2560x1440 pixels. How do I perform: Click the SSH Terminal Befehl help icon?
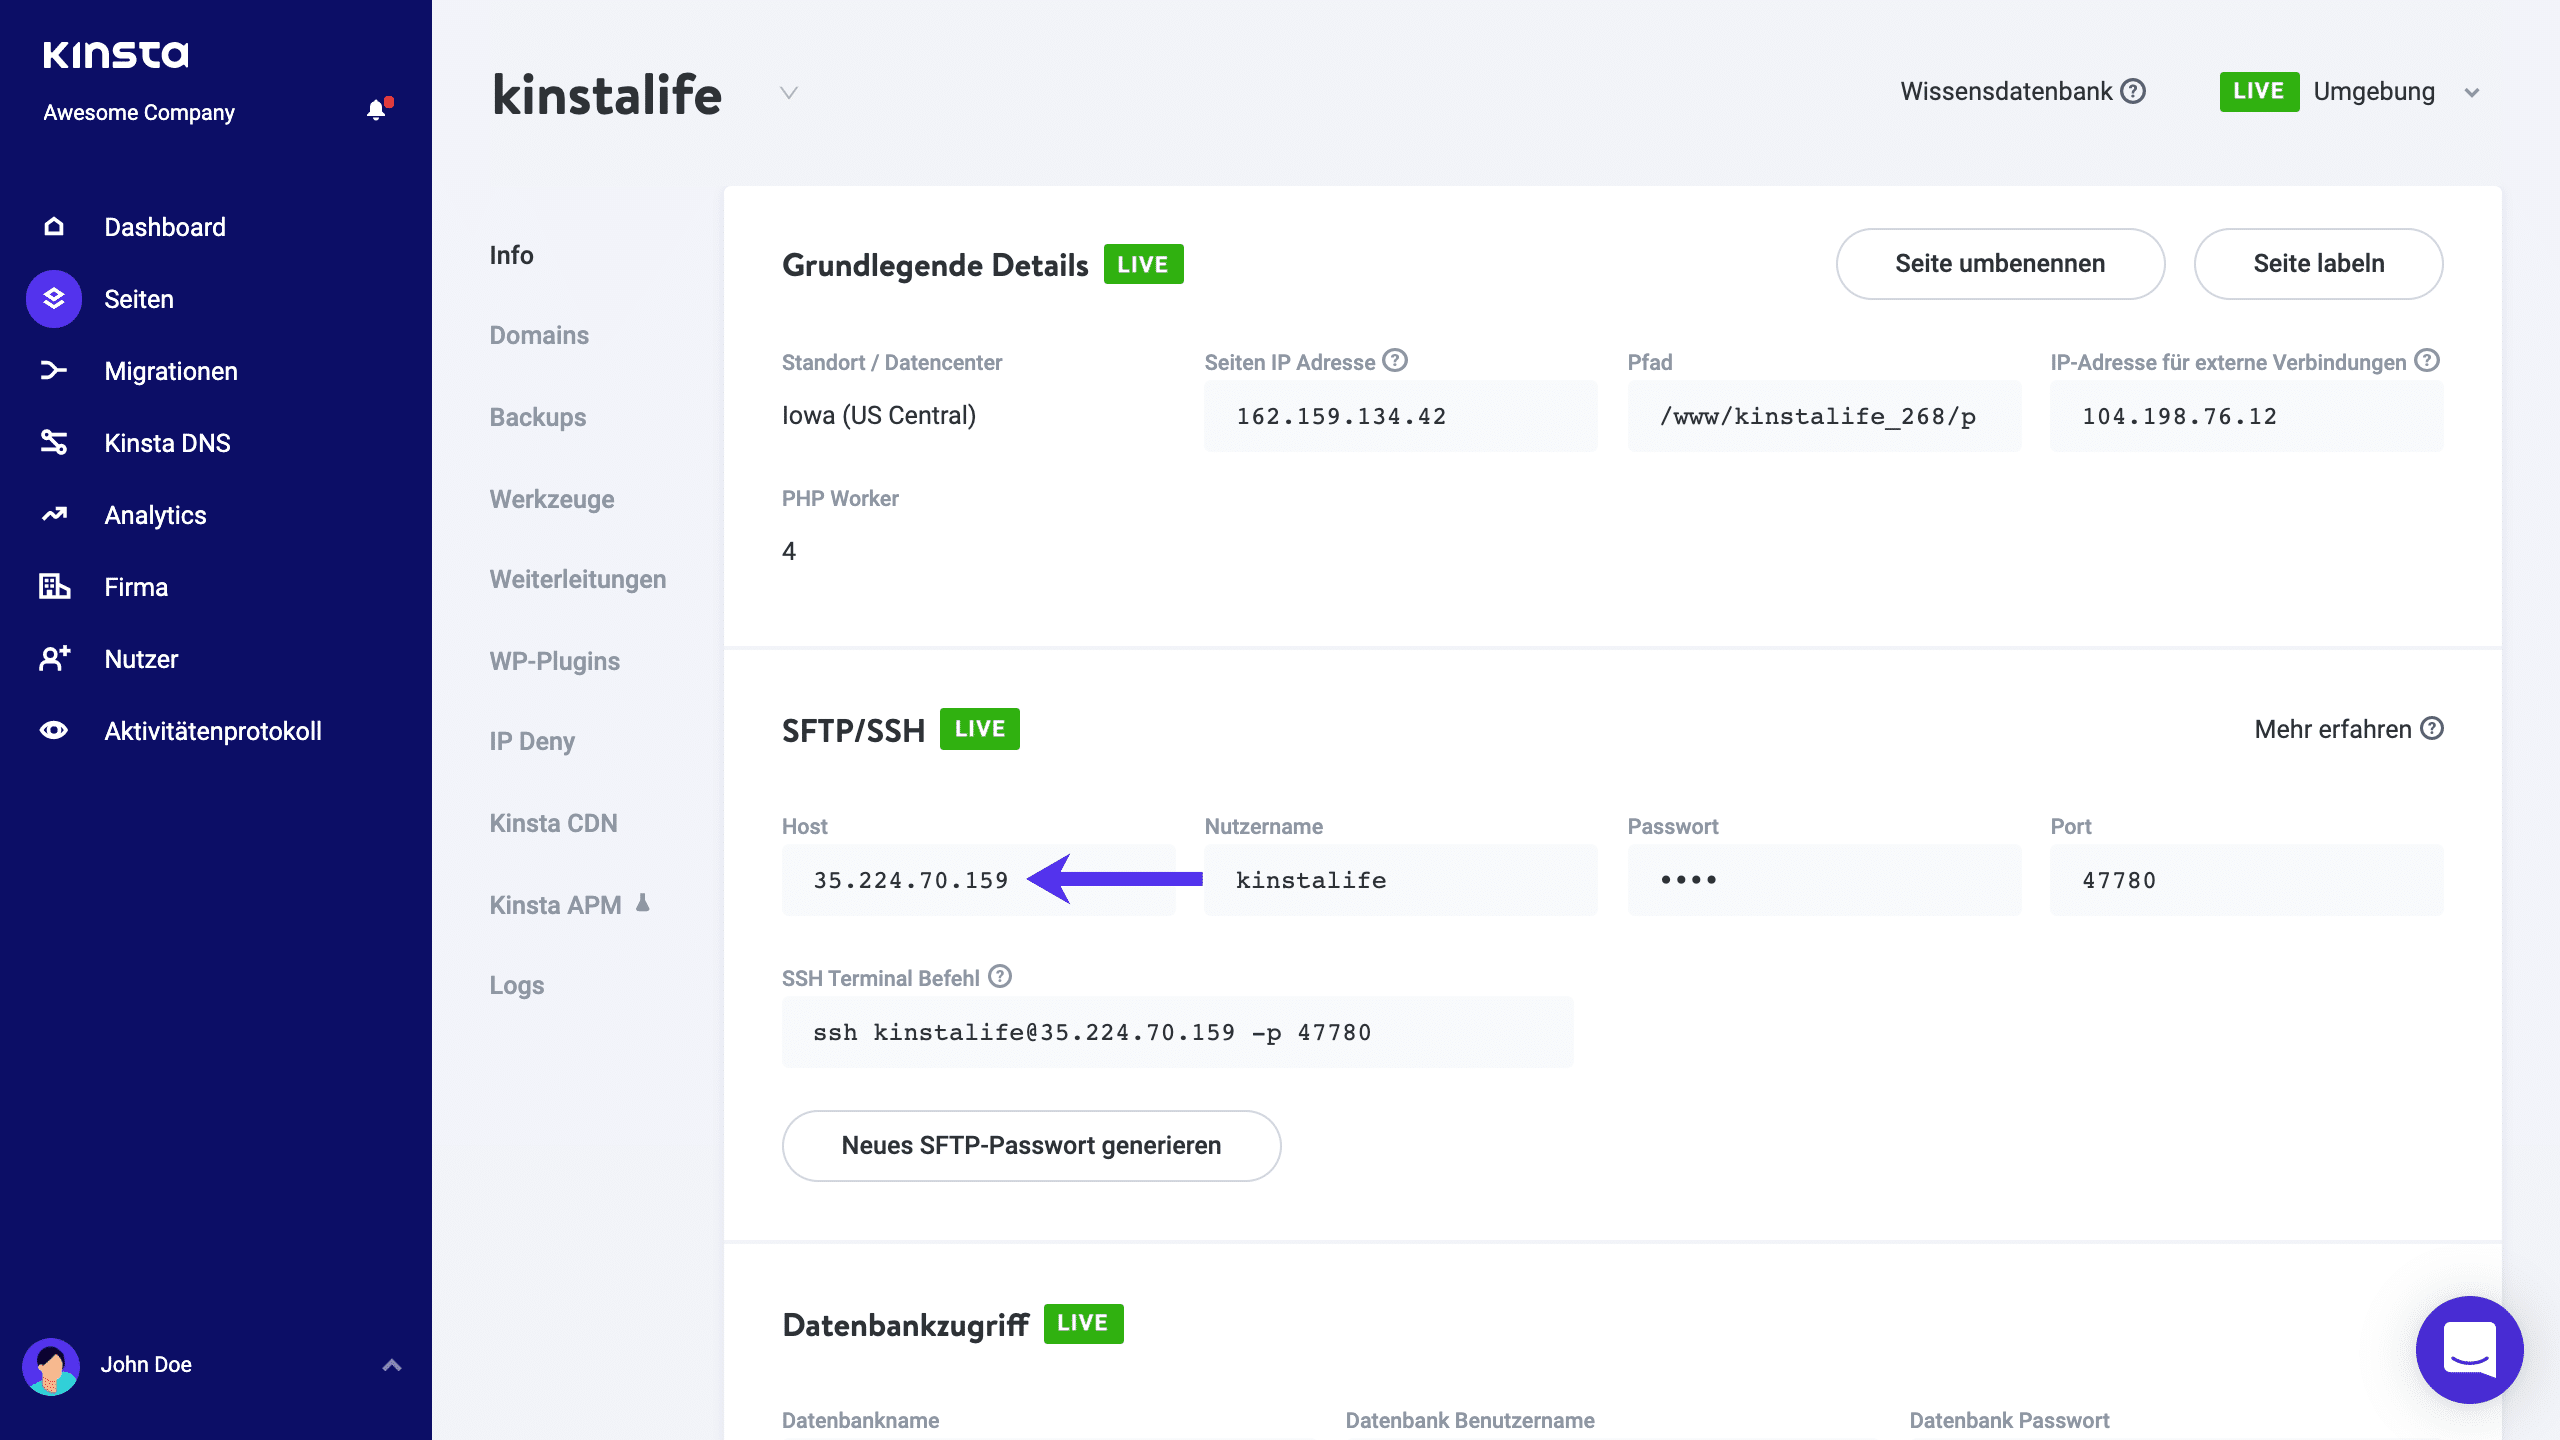pos(998,978)
